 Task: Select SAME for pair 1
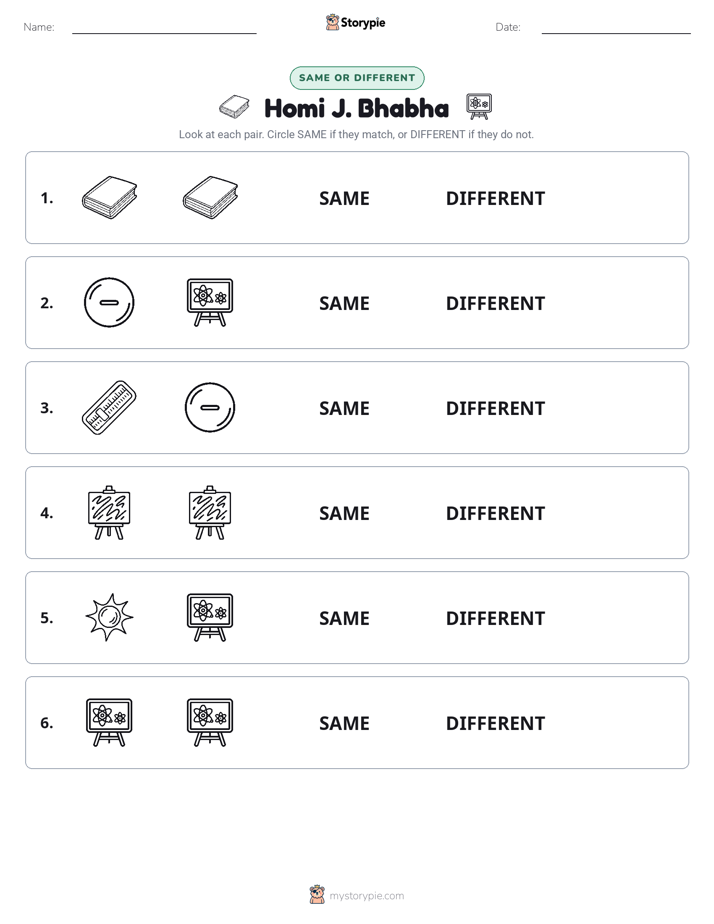click(x=344, y=199)
